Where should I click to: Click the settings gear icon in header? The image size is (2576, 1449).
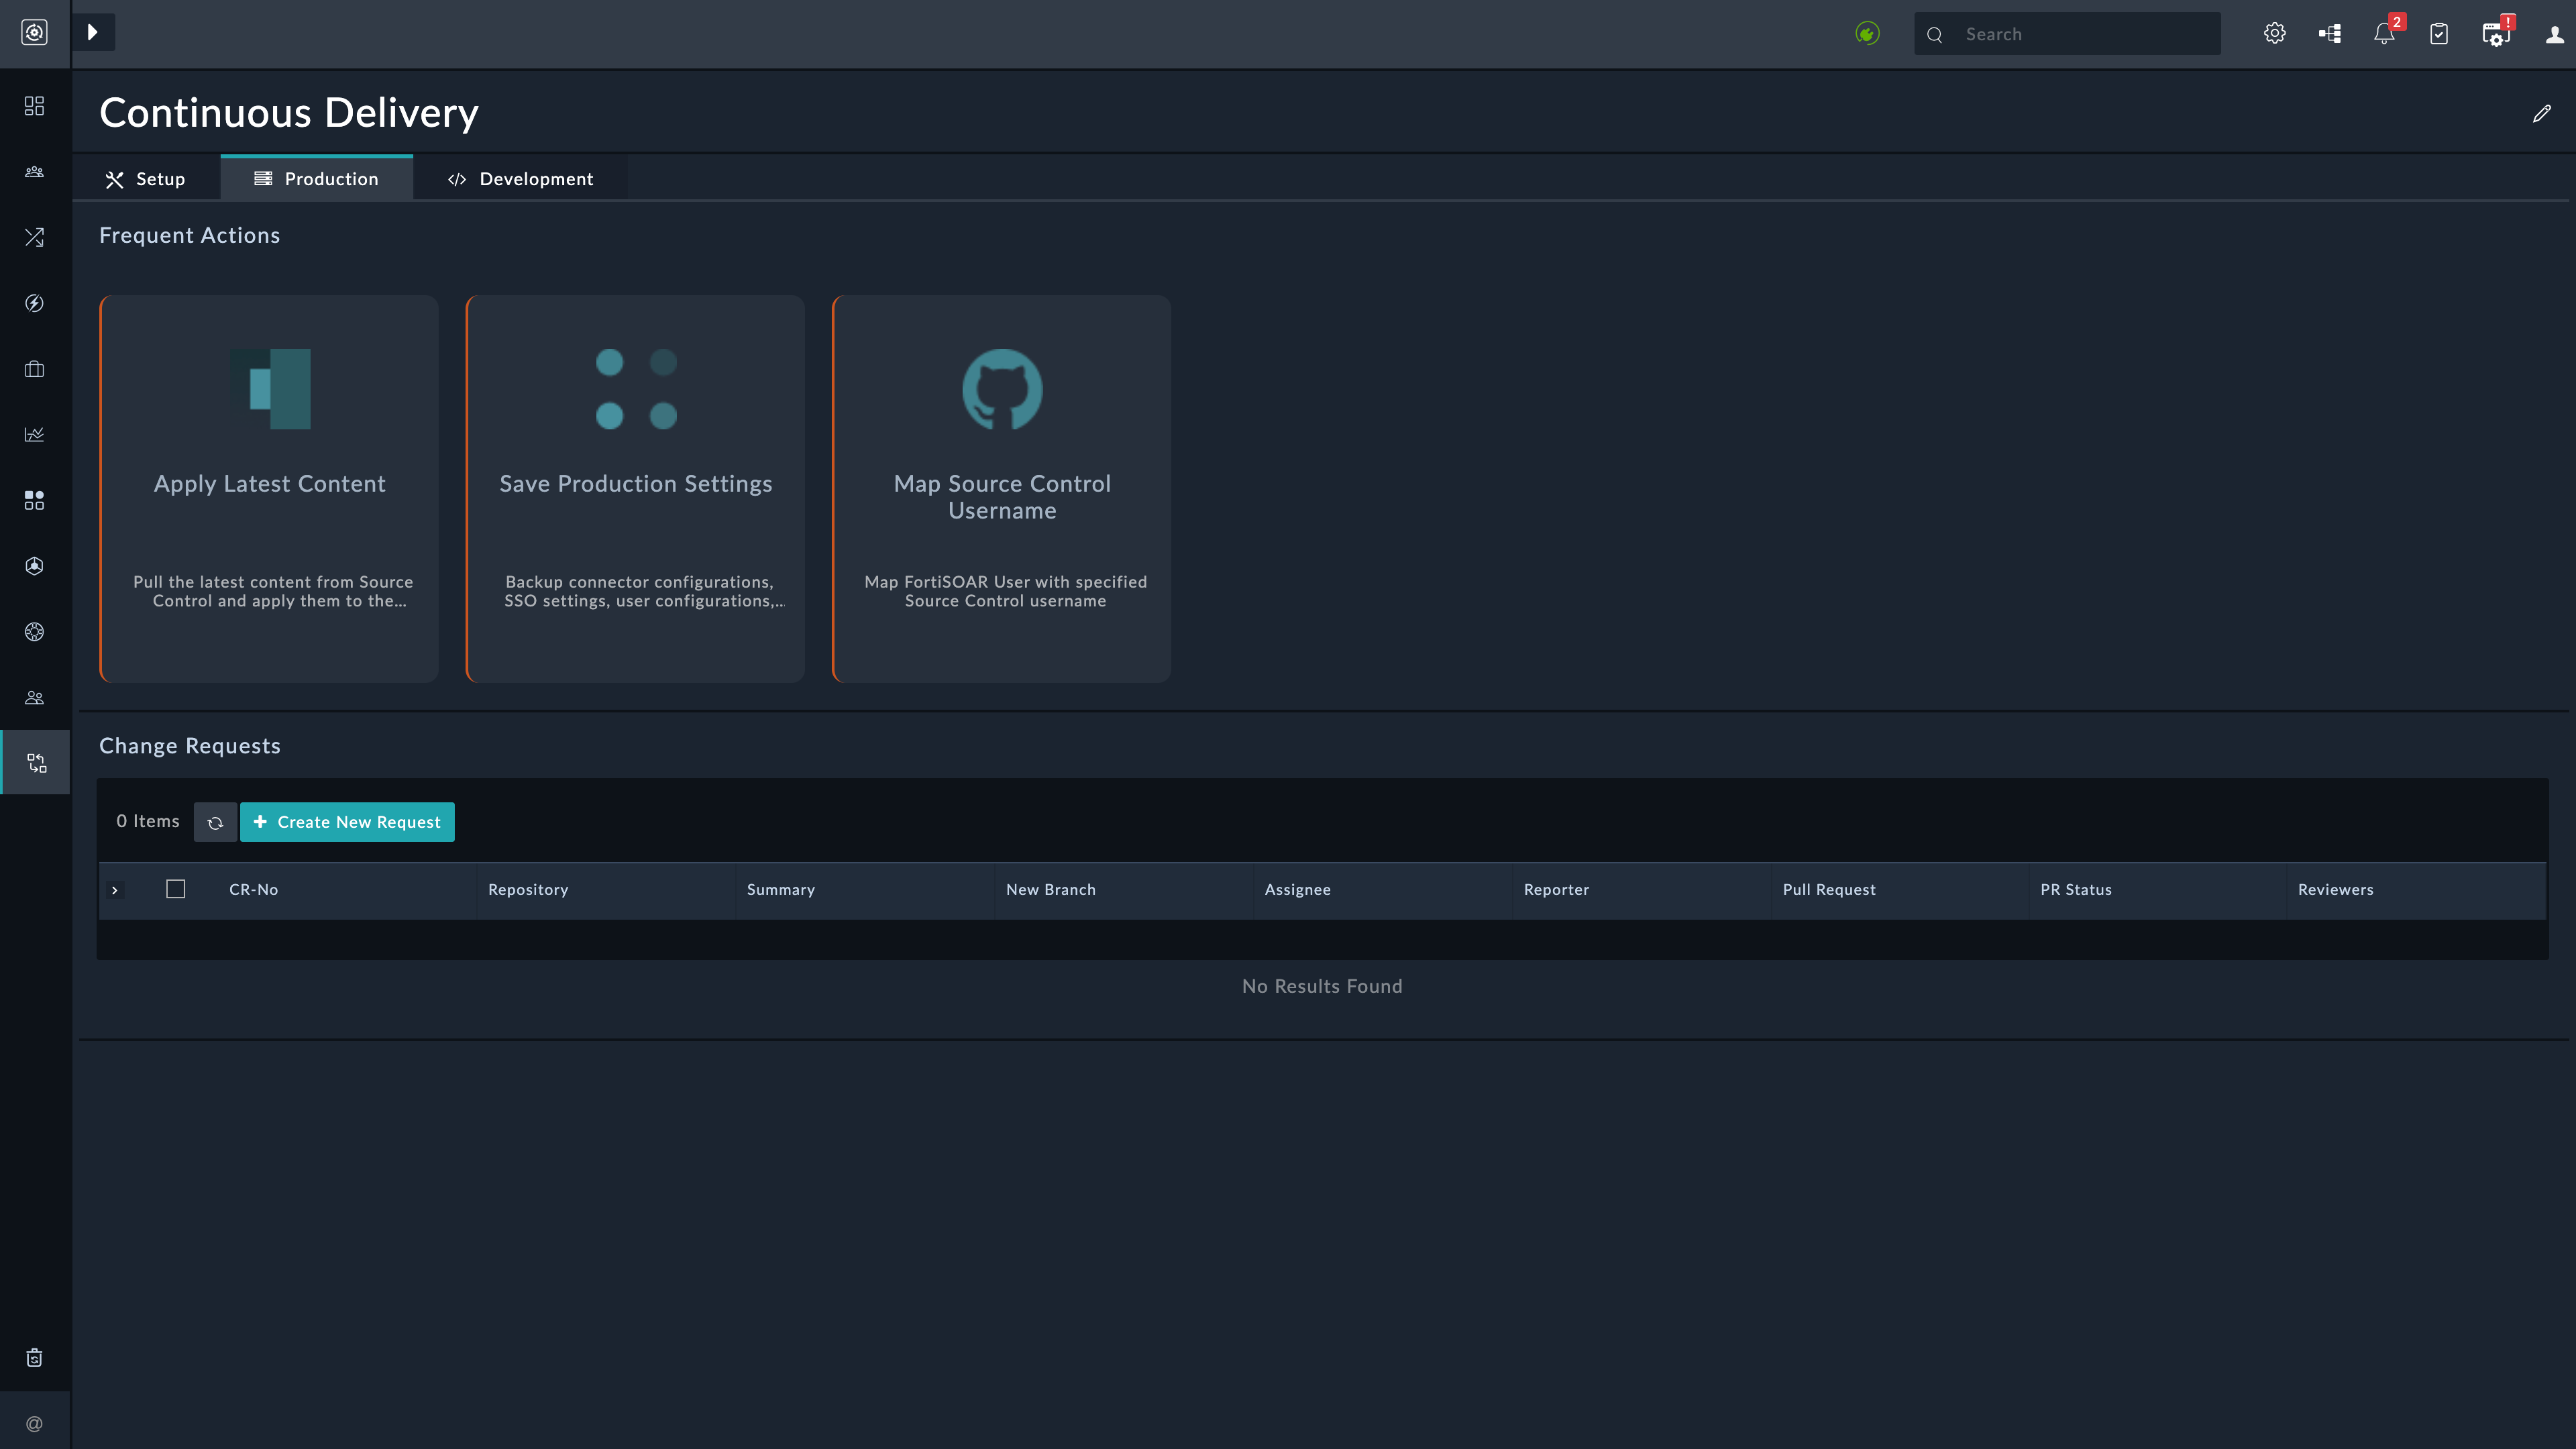pos(2274,34)
